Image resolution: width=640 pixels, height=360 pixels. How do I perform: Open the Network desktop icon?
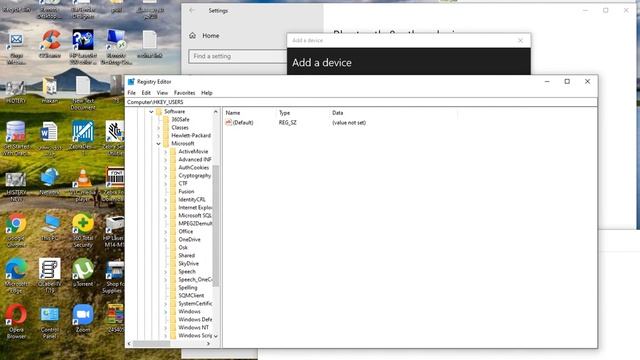point(50,181)
